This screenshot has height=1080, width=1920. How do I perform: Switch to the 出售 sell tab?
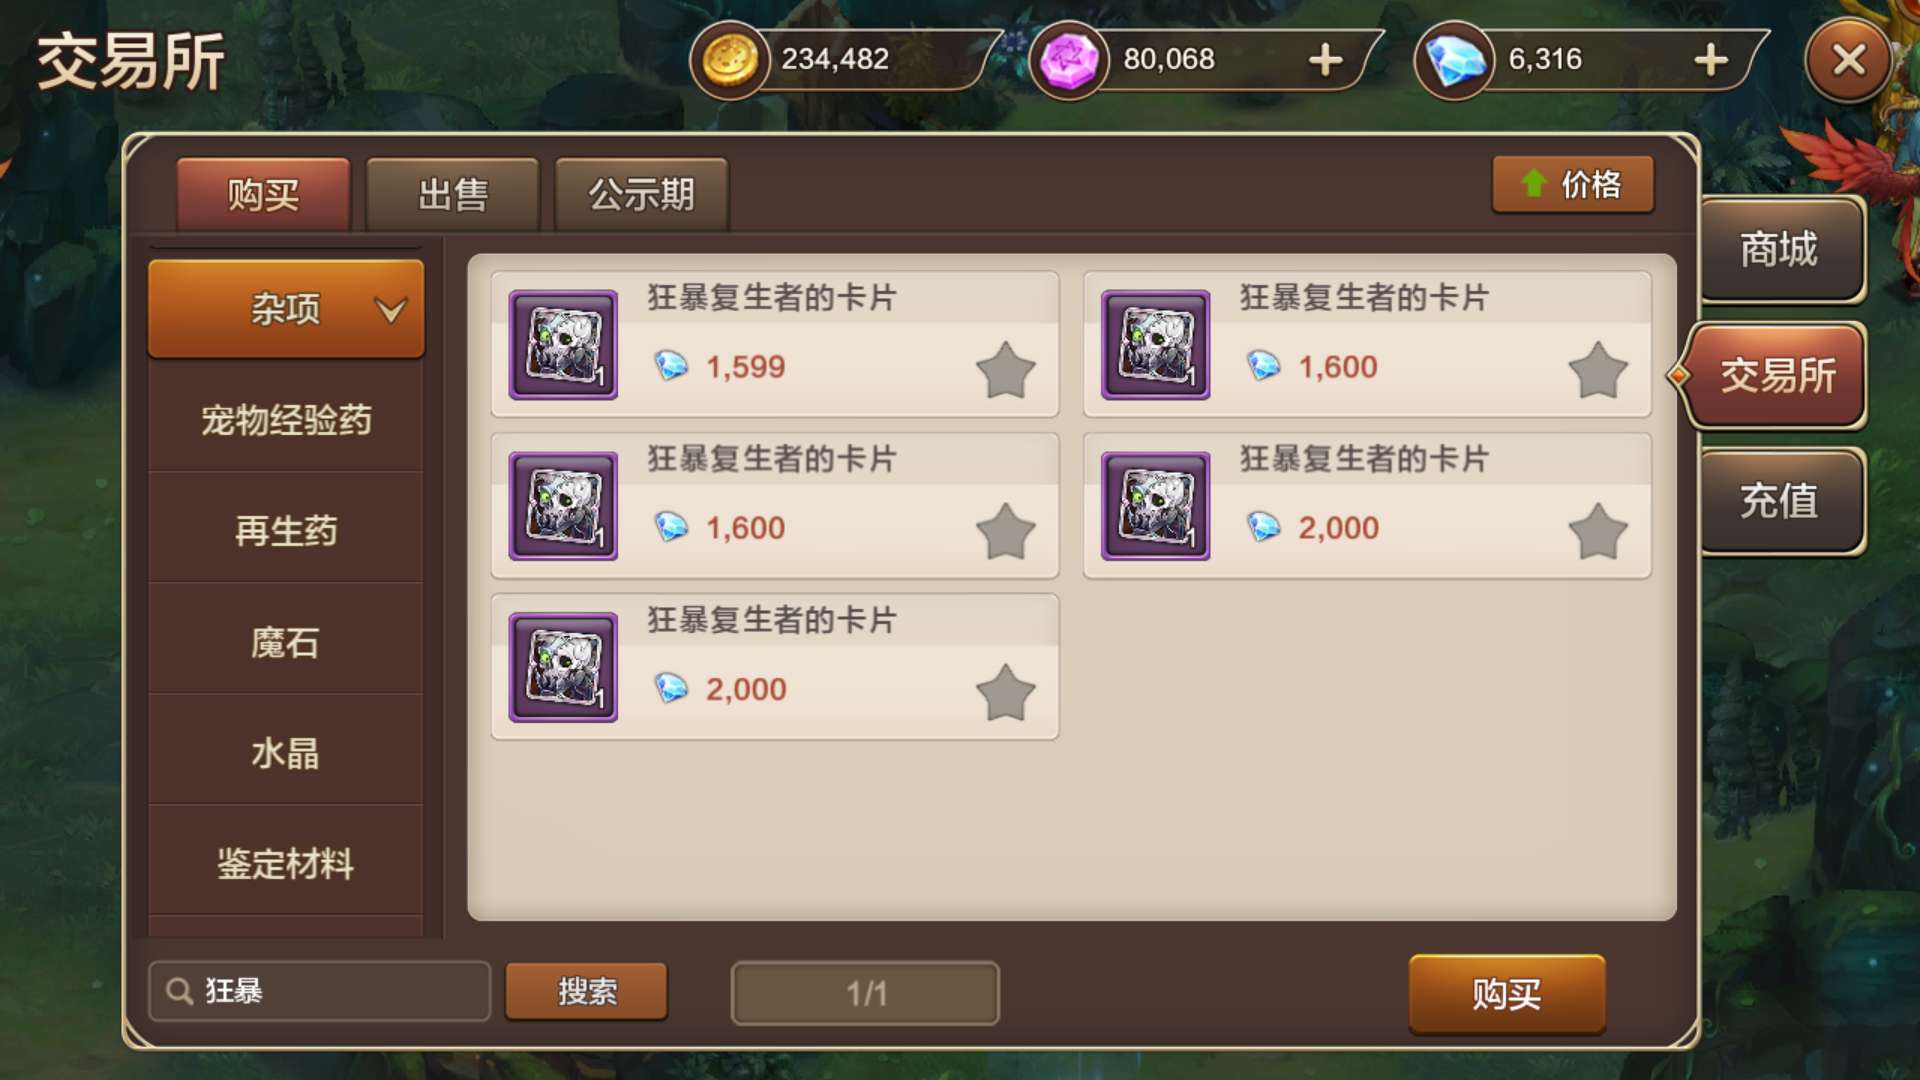pos(453,194)
